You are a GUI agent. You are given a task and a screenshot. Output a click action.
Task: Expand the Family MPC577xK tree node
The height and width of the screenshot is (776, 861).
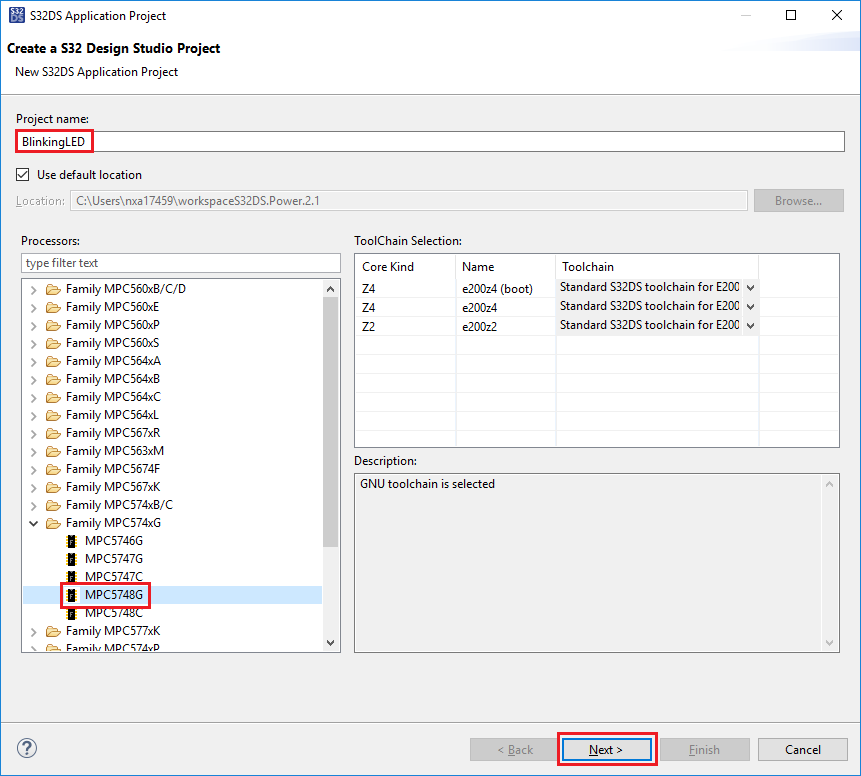pos(33,632)
